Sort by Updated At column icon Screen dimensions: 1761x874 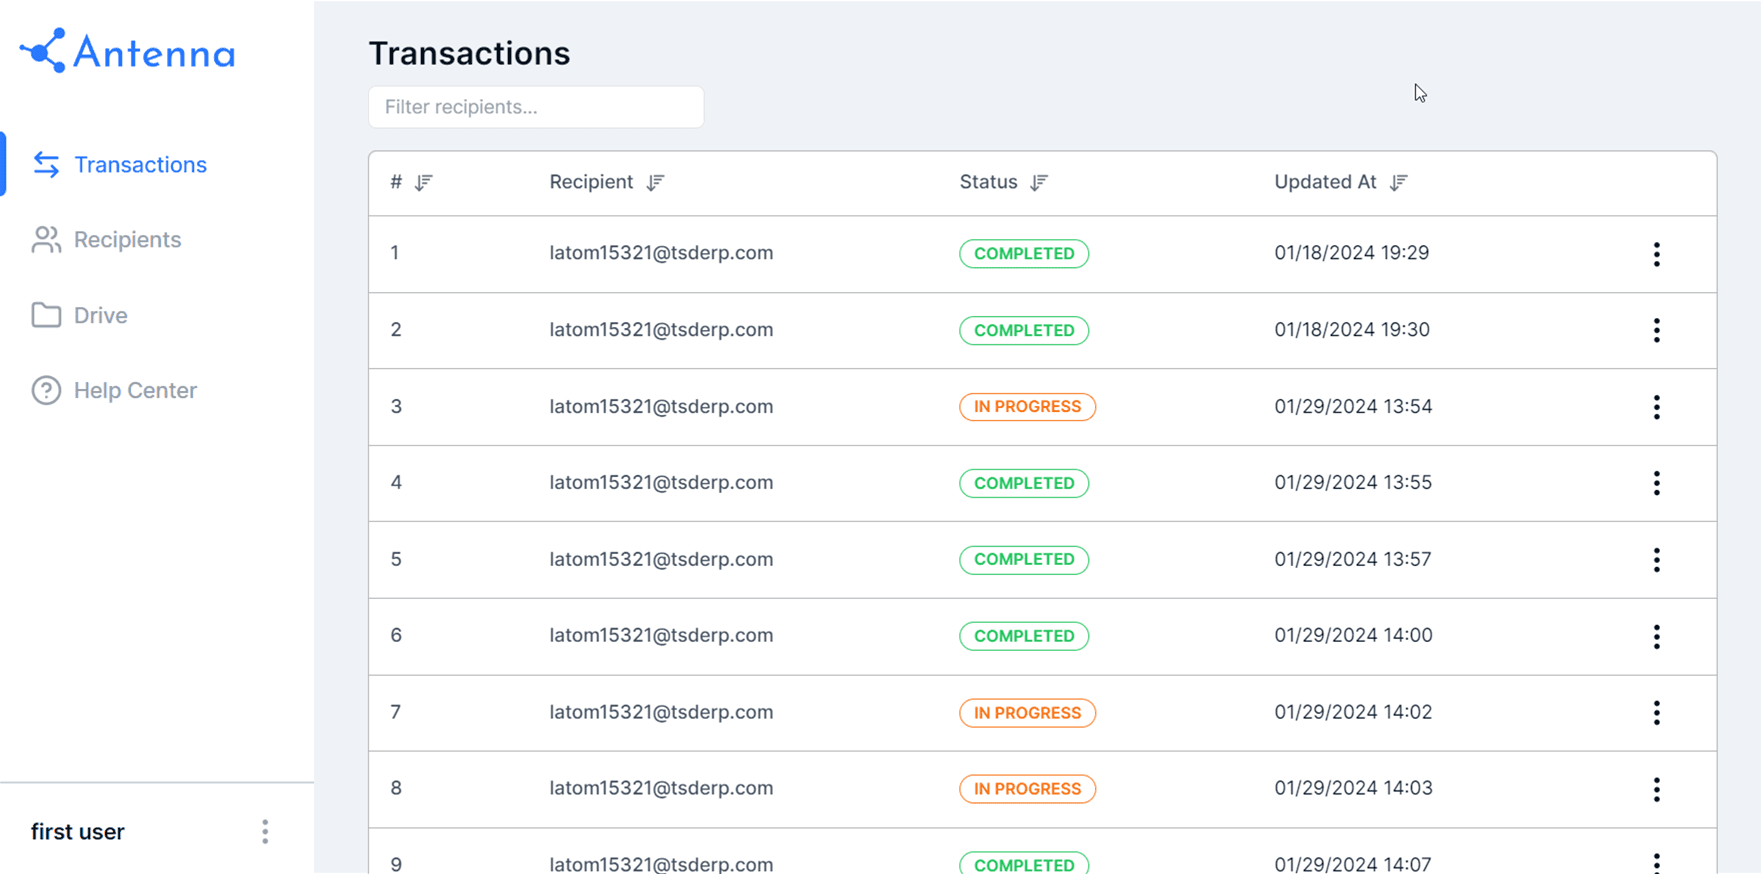click(1398, 182)
